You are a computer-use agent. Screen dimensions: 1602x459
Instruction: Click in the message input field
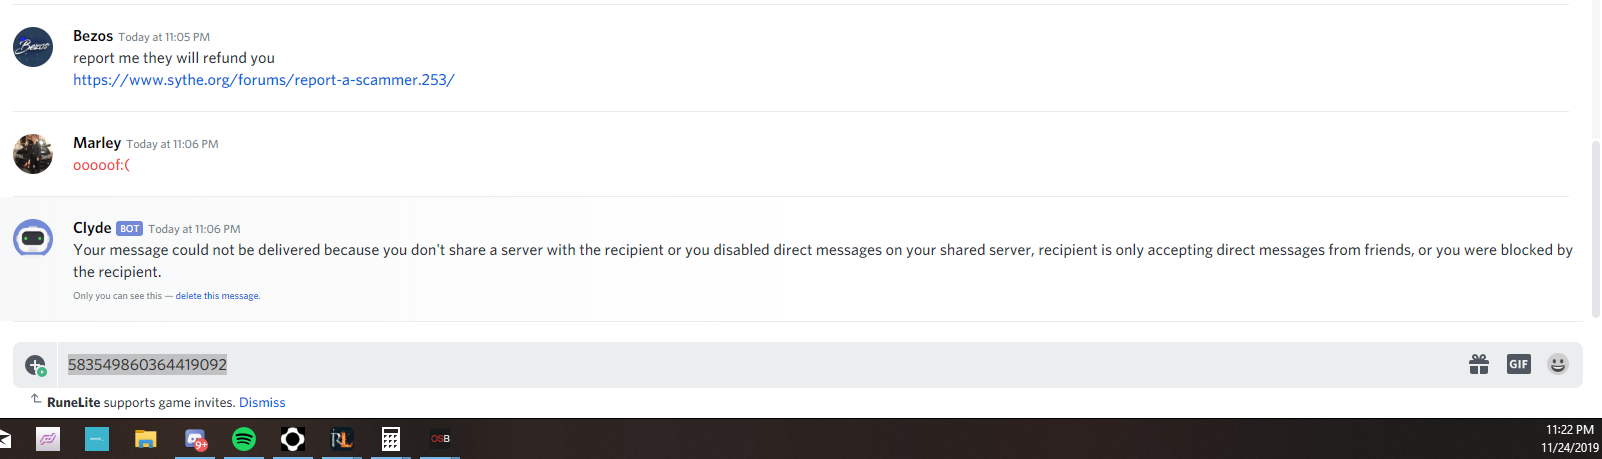click(x=760, y=365)
